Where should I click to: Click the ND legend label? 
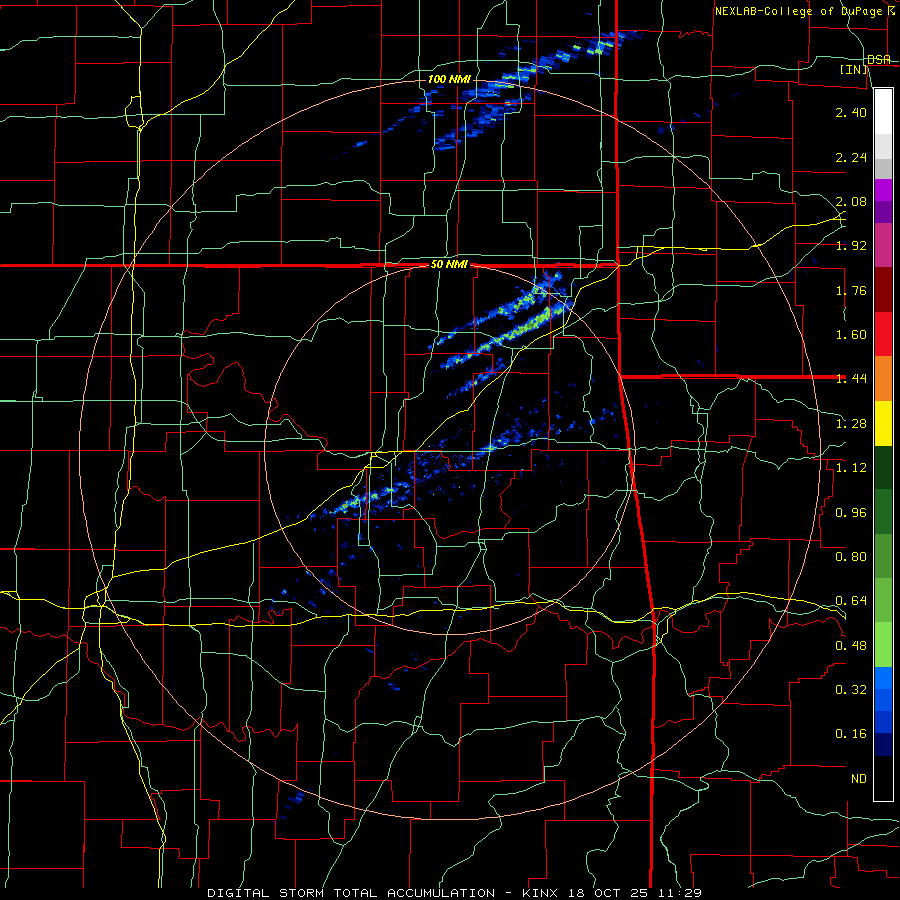tap(859, 779)
